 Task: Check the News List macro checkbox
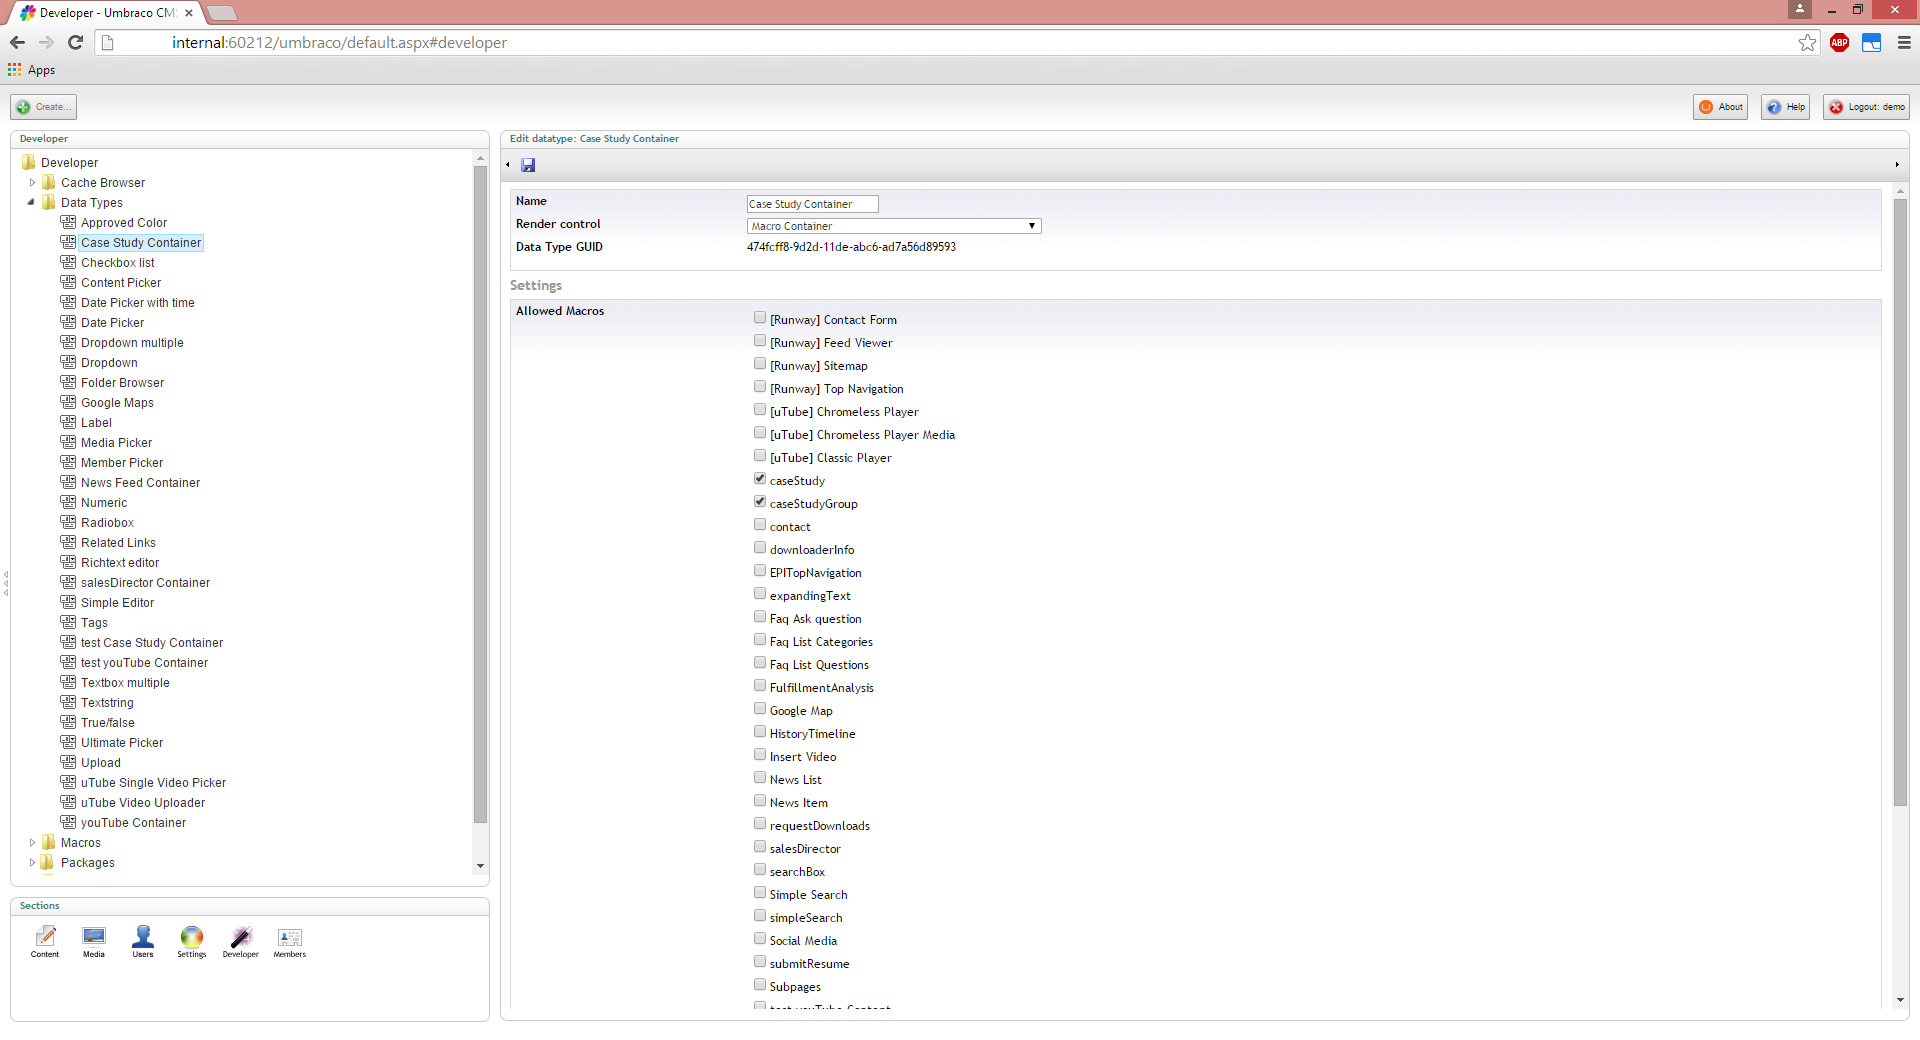[x=760, y=778]
